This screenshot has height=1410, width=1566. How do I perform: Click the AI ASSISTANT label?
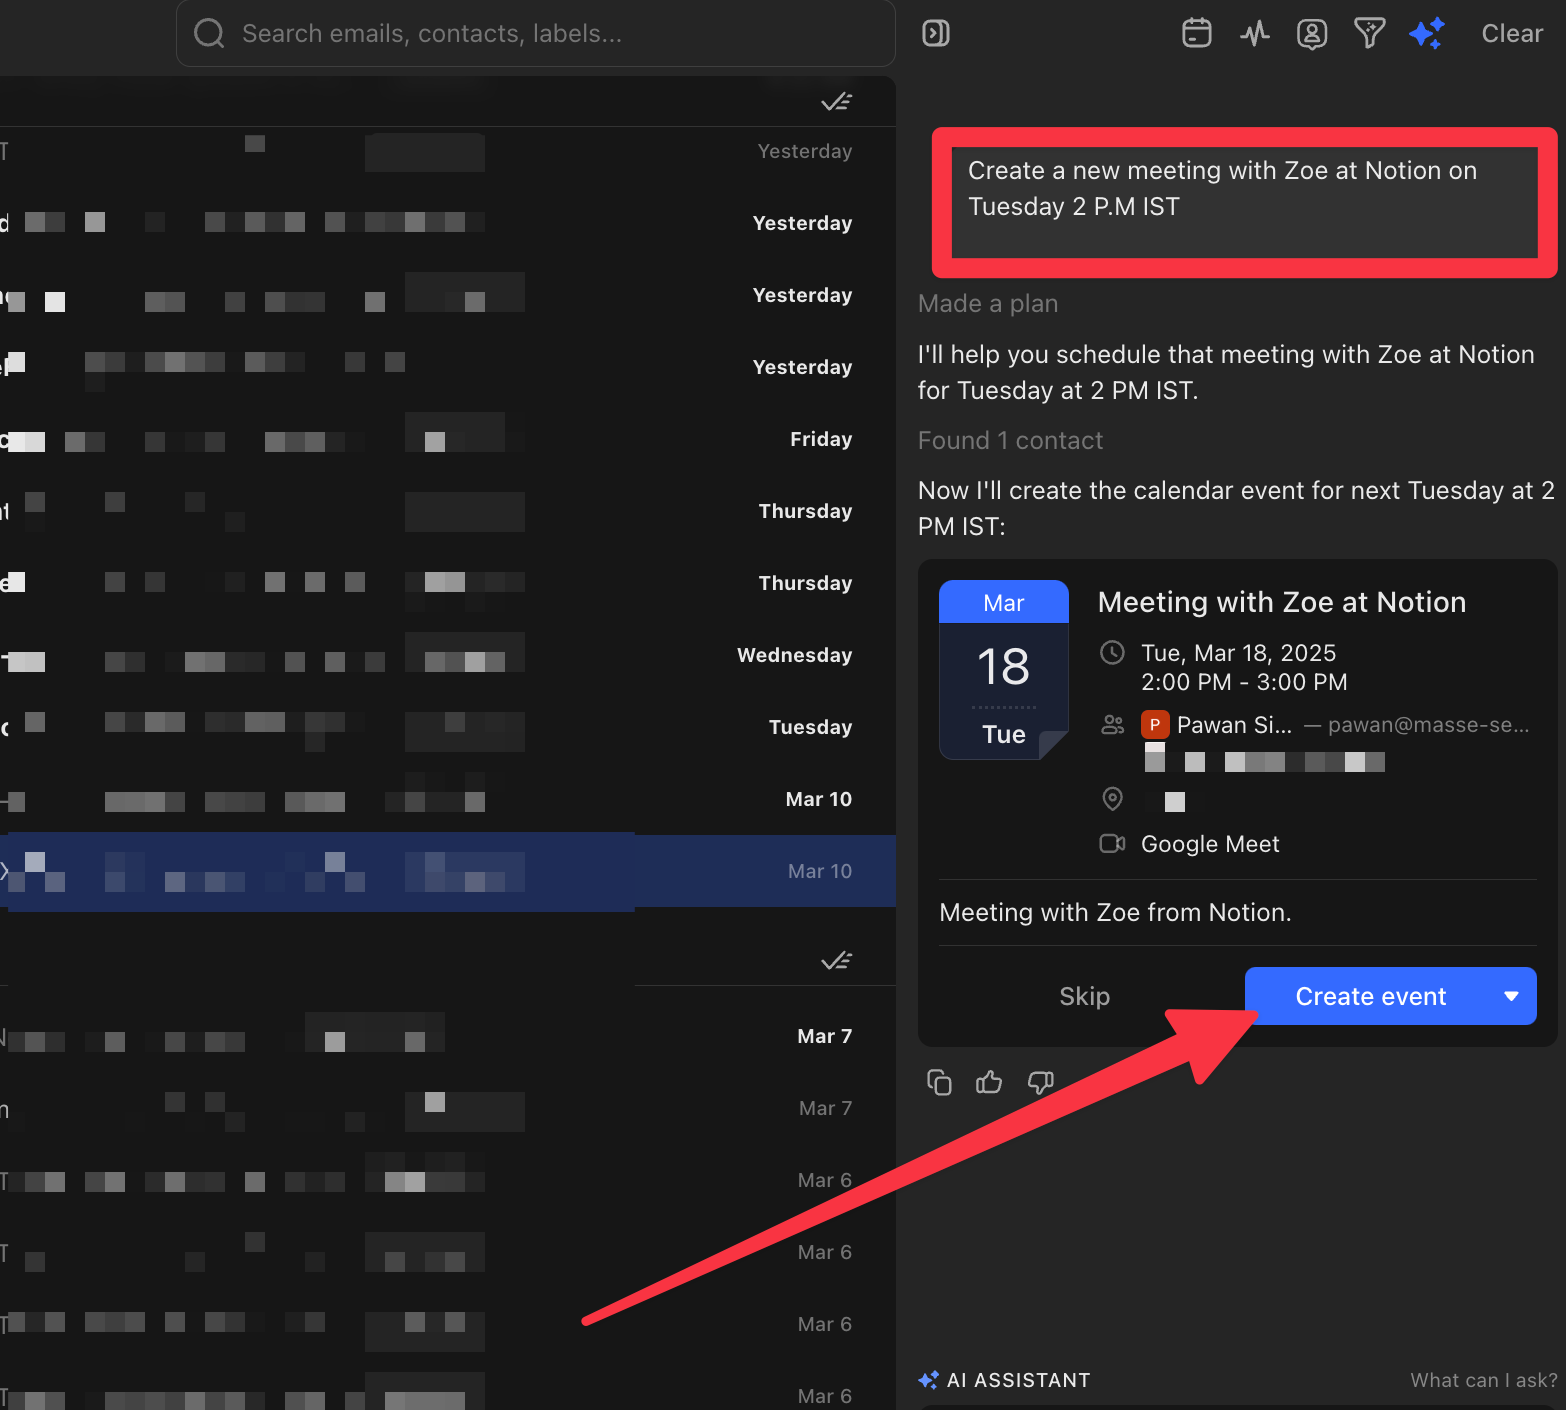click(1018, 1380)
